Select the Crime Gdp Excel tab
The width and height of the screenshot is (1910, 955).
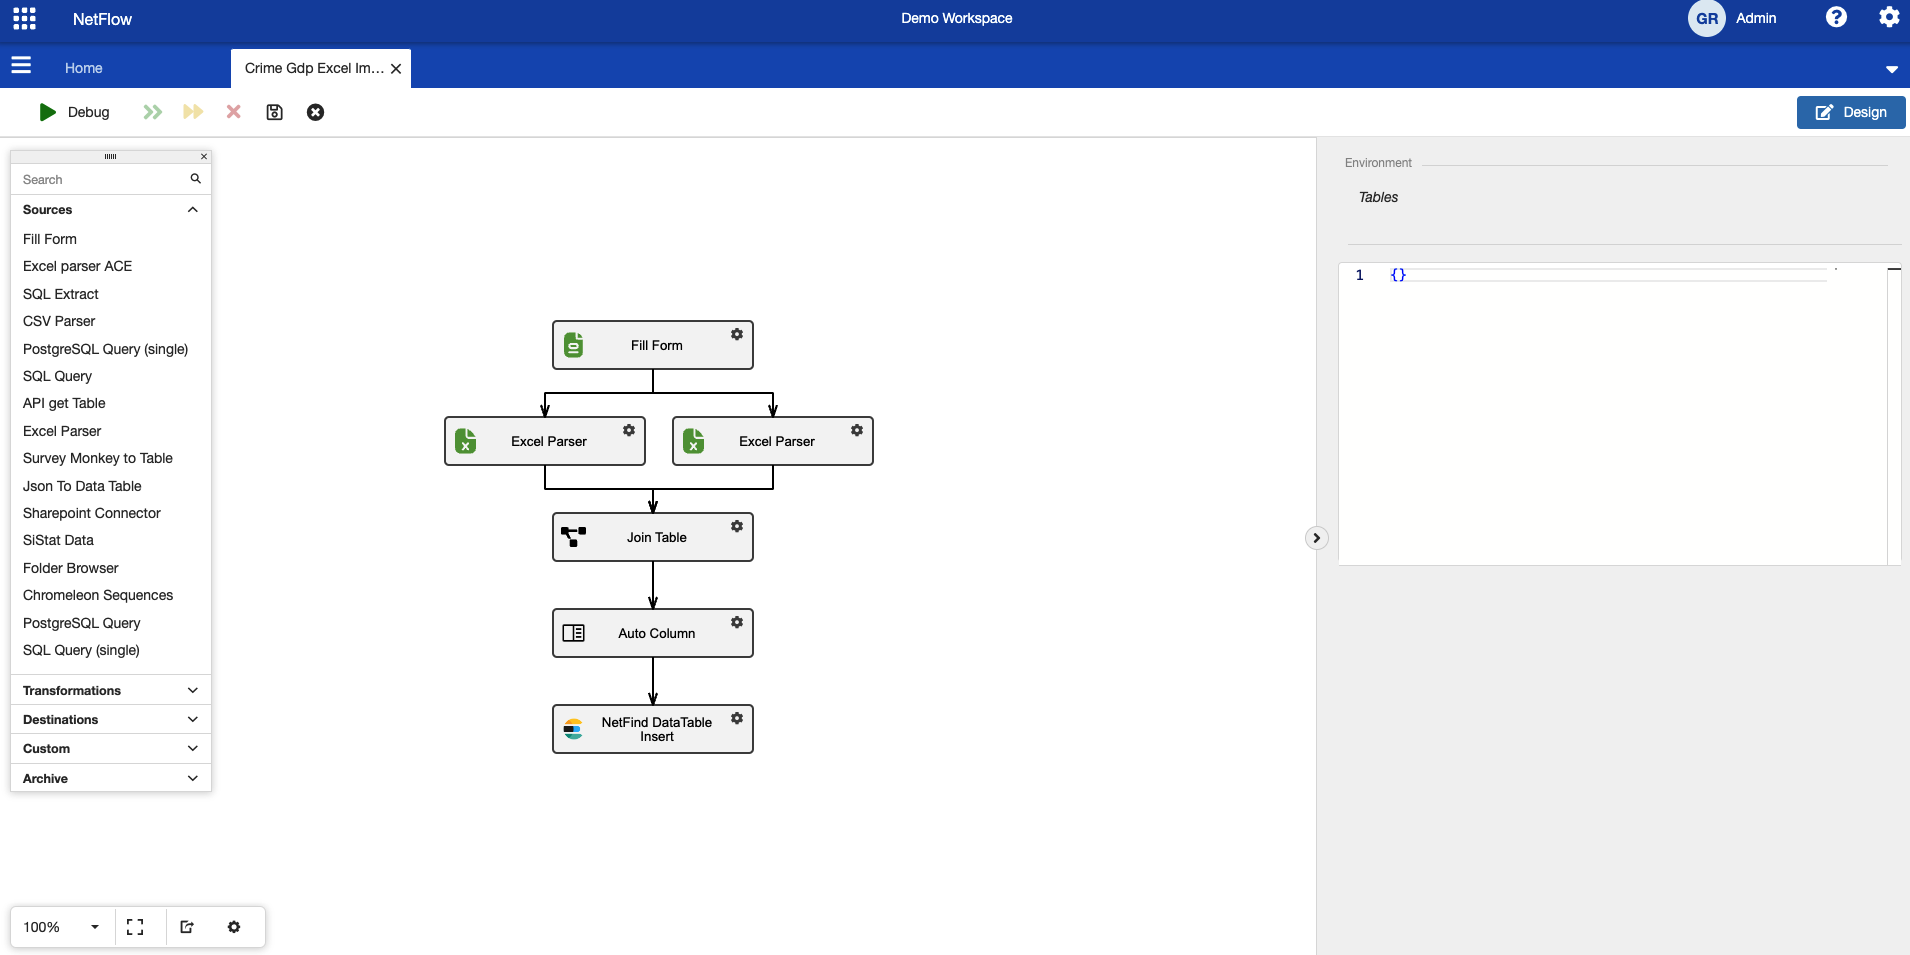click(x=313, y=68)
